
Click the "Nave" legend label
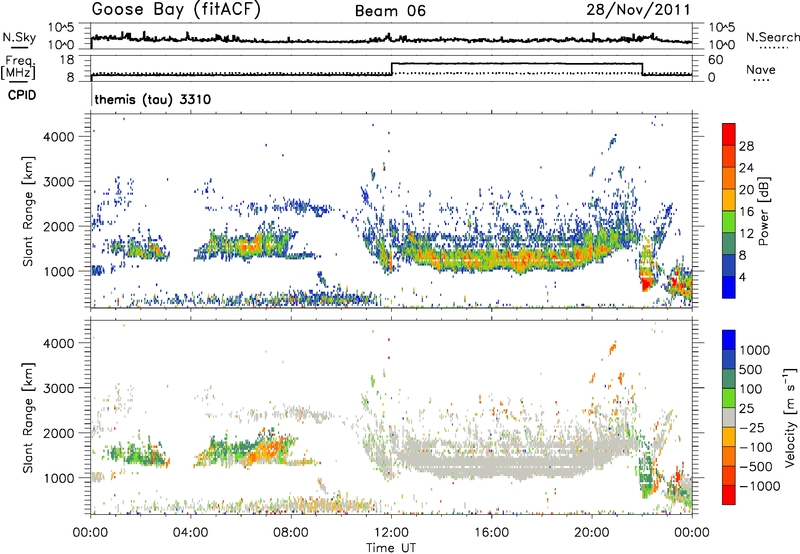761,69
